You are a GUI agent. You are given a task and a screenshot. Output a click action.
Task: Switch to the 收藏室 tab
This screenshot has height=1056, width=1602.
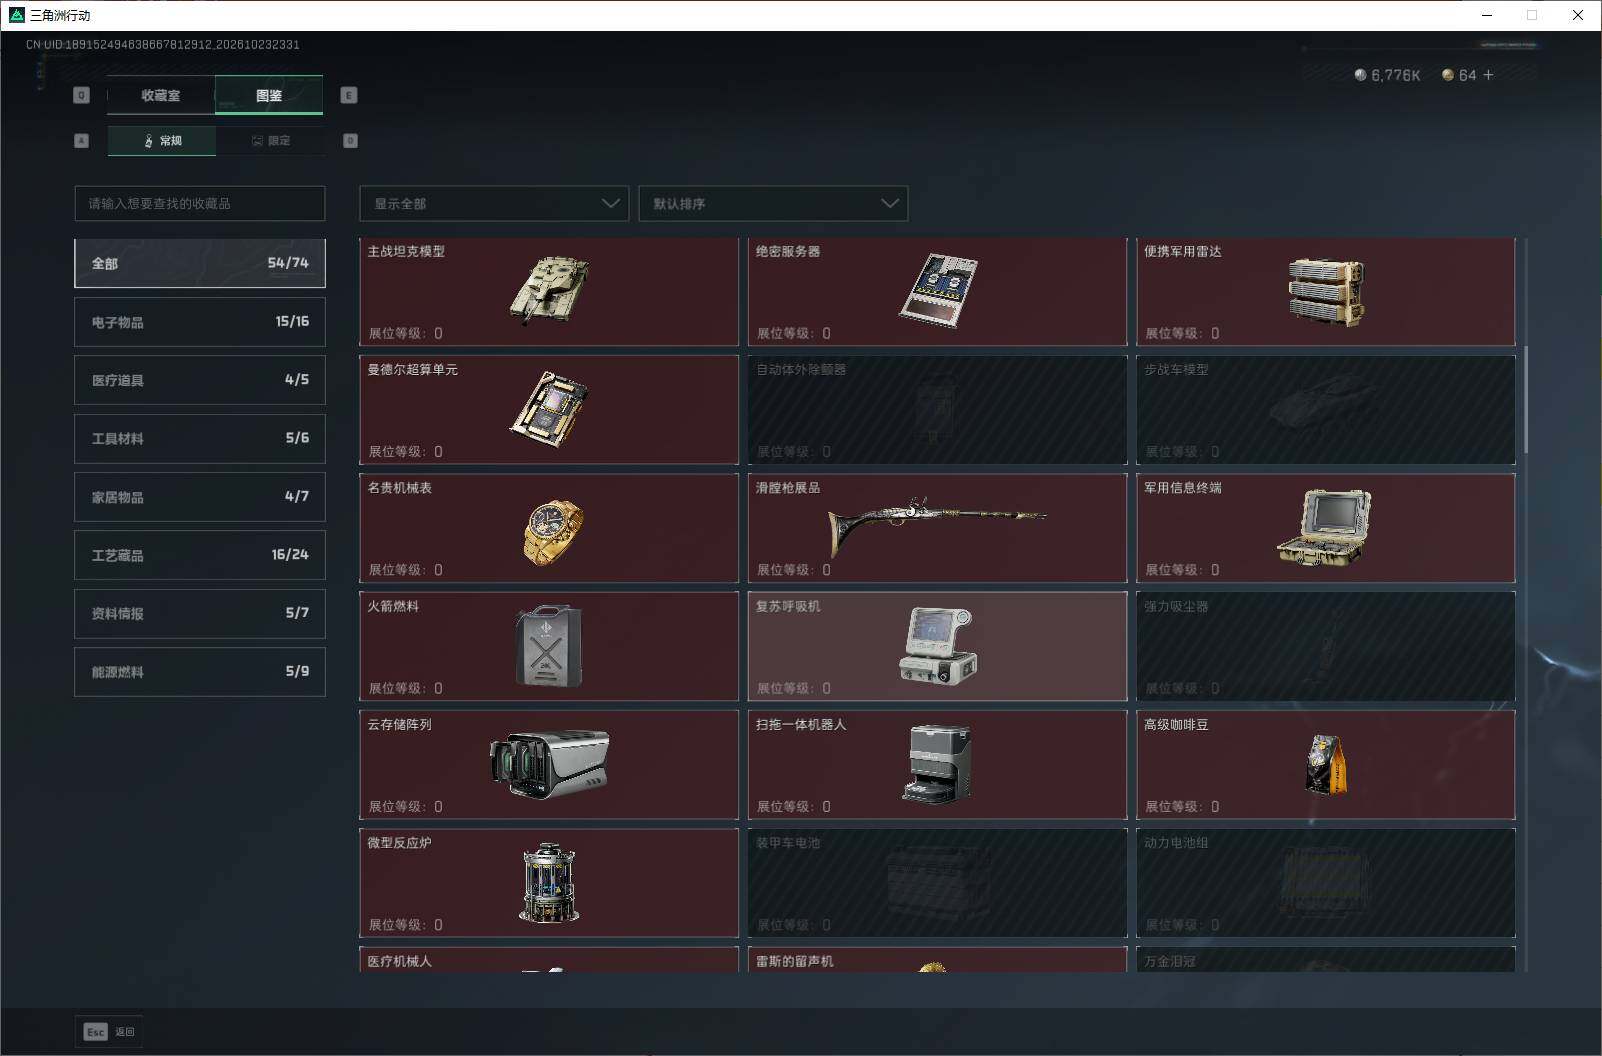click(161, 95)
